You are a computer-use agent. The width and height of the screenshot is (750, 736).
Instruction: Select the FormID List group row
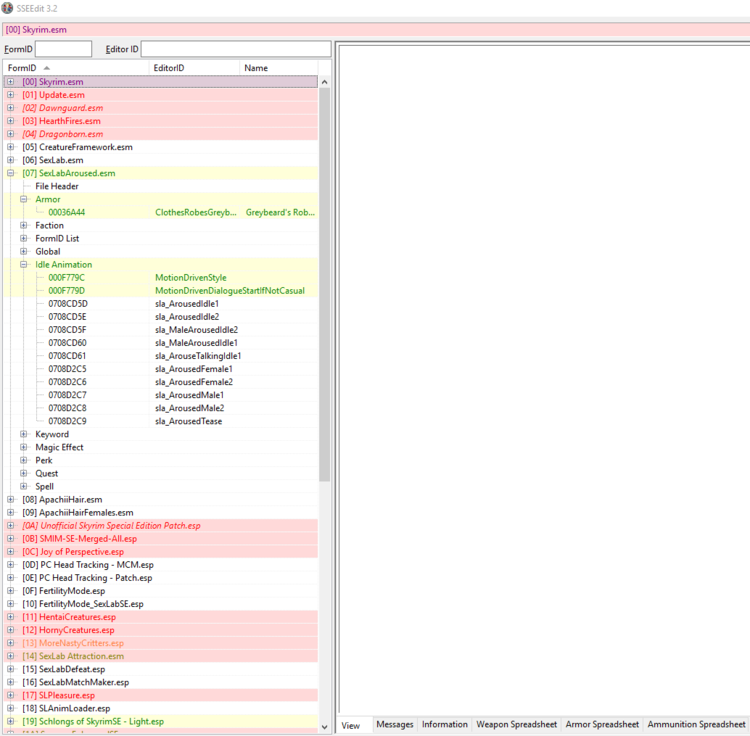tap(161, 238)
